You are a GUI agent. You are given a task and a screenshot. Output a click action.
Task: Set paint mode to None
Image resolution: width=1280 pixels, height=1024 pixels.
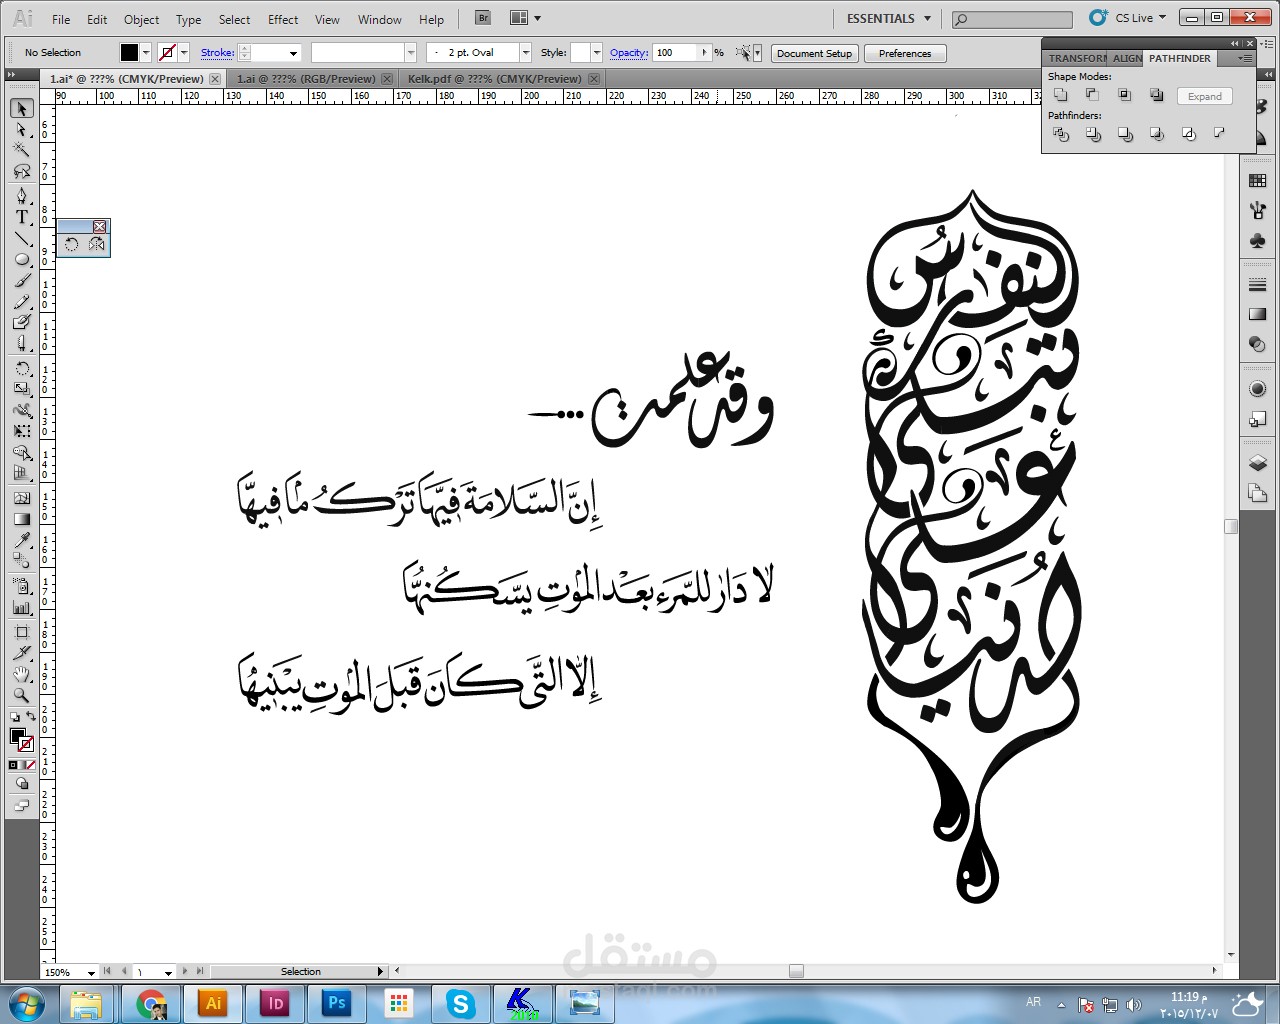pyautogui.click(x=31, y=765)
